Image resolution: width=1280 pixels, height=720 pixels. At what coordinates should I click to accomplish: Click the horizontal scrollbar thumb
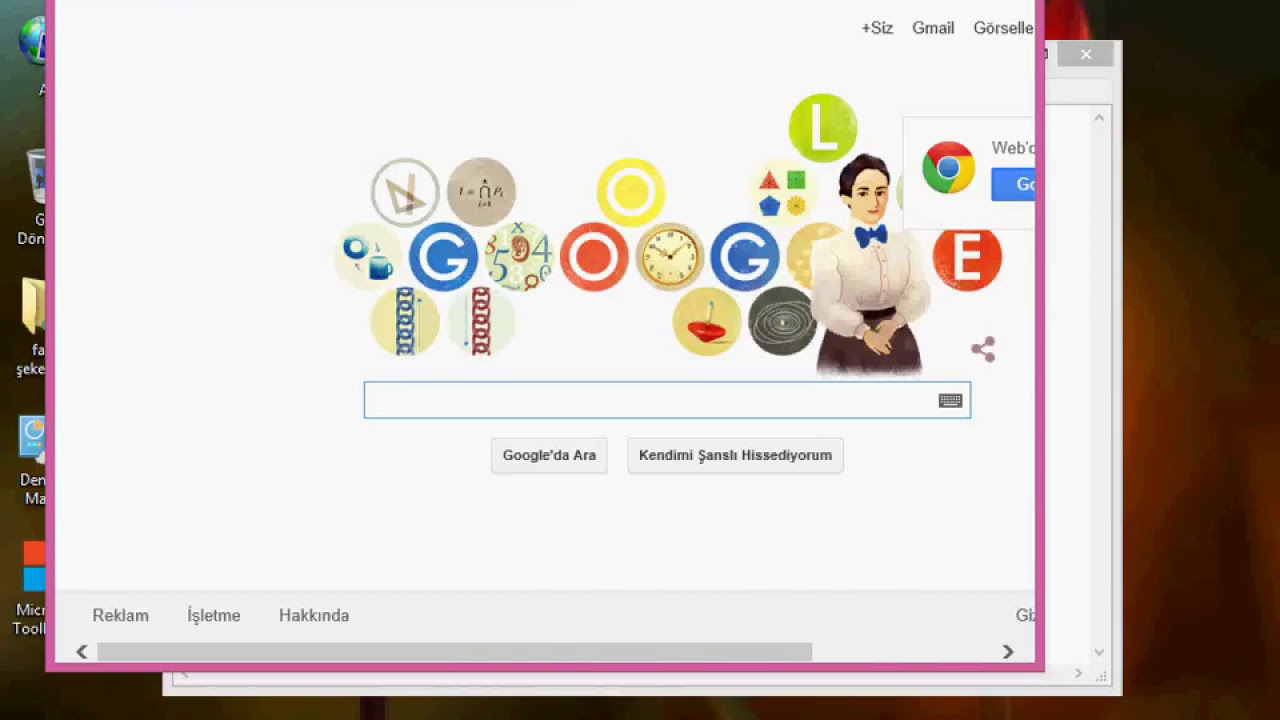[454, 652]
